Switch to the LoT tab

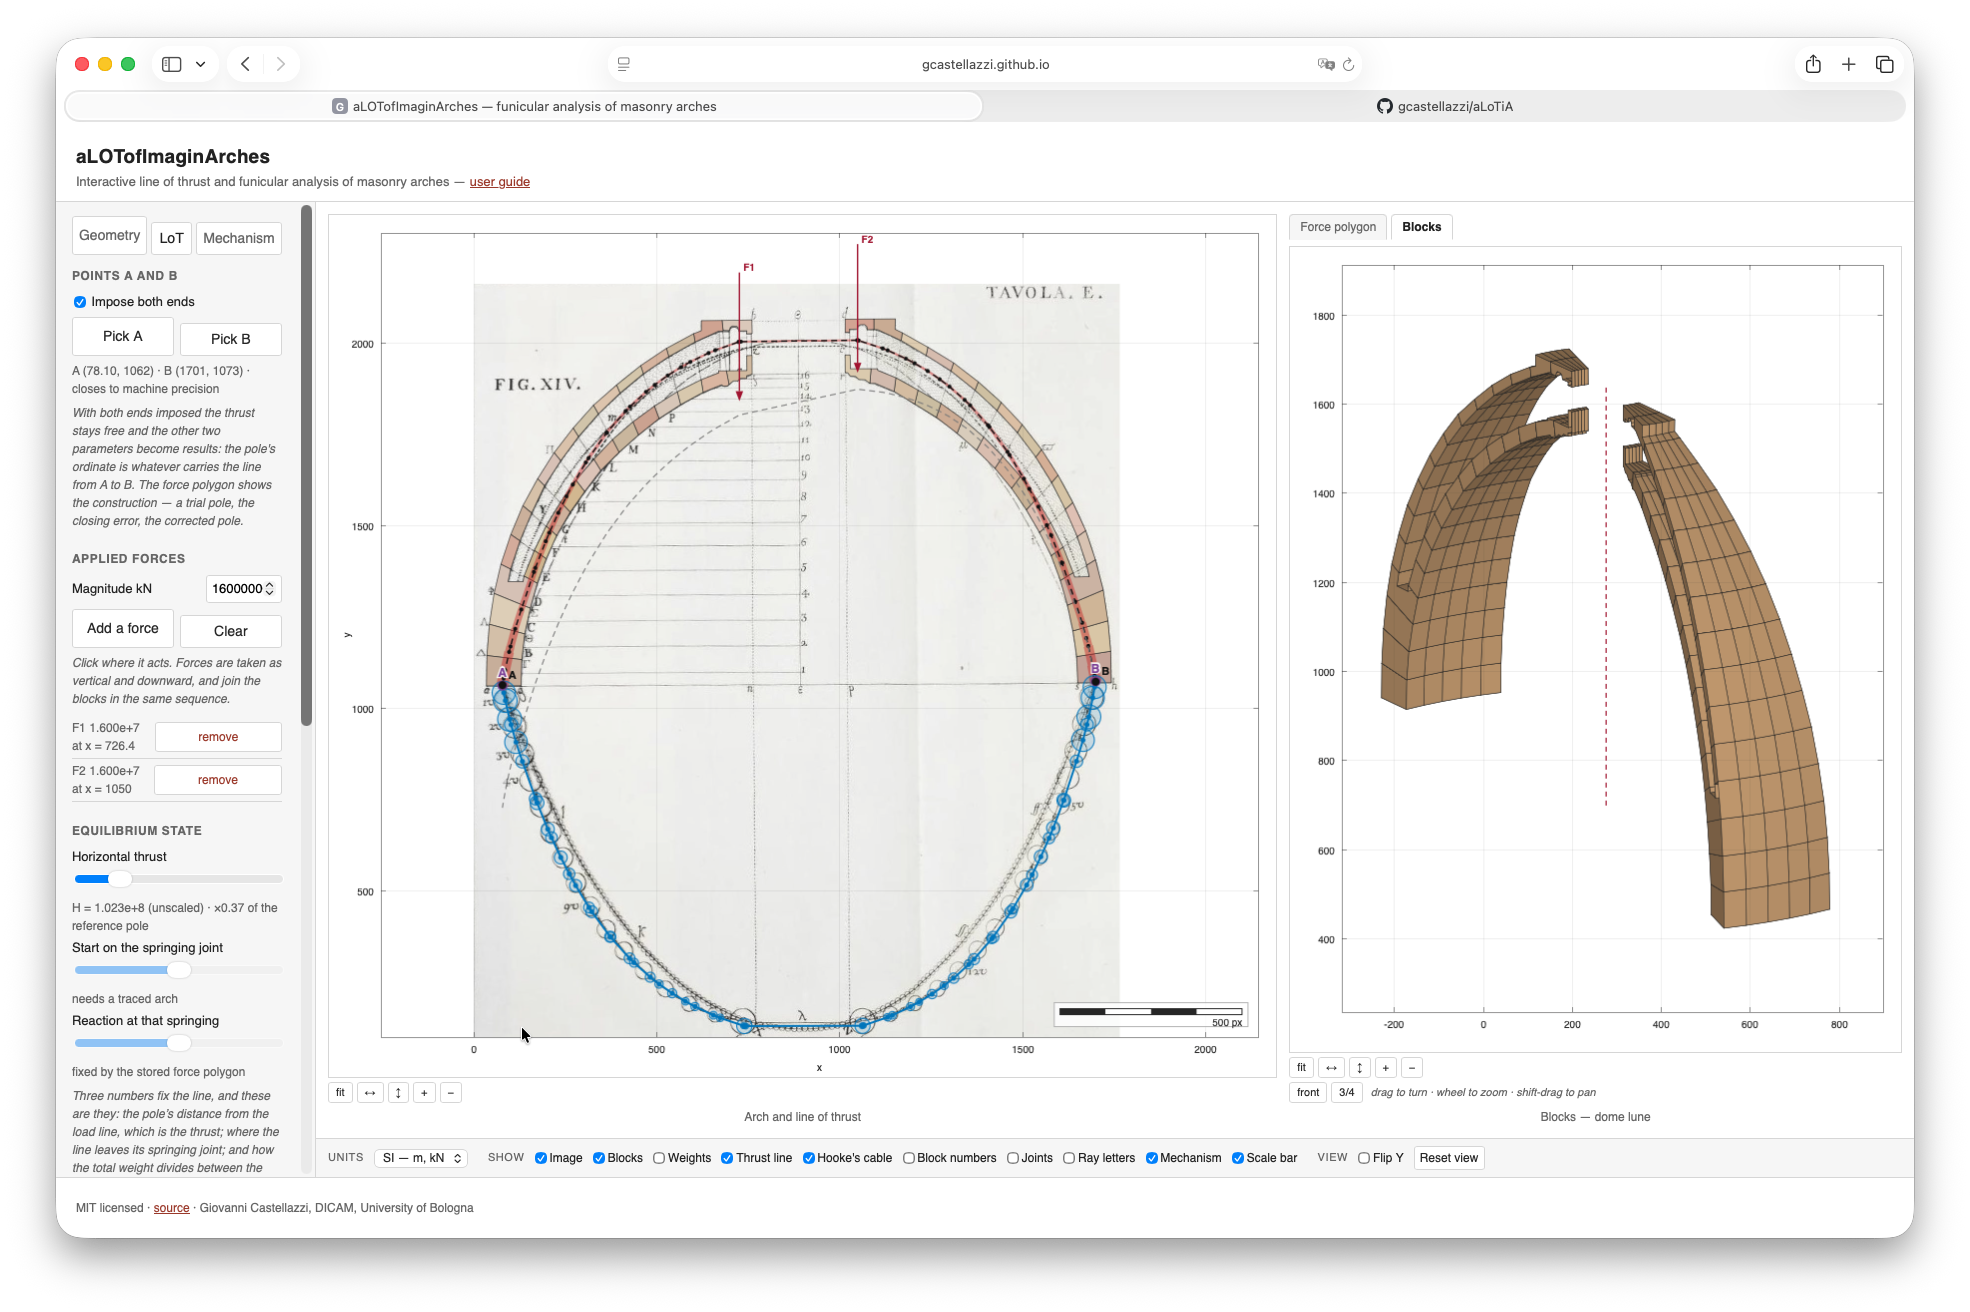[171, 238]
